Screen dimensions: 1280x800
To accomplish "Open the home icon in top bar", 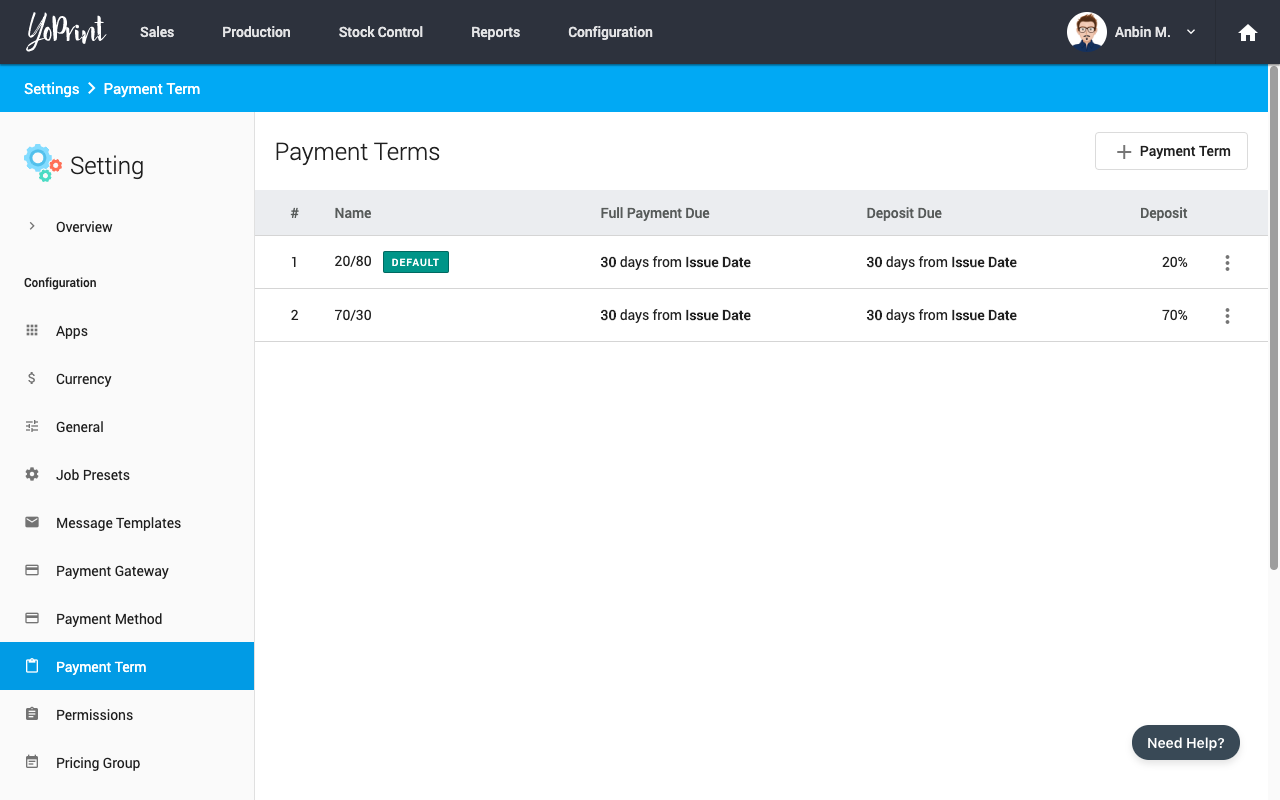I will 1247,32.
